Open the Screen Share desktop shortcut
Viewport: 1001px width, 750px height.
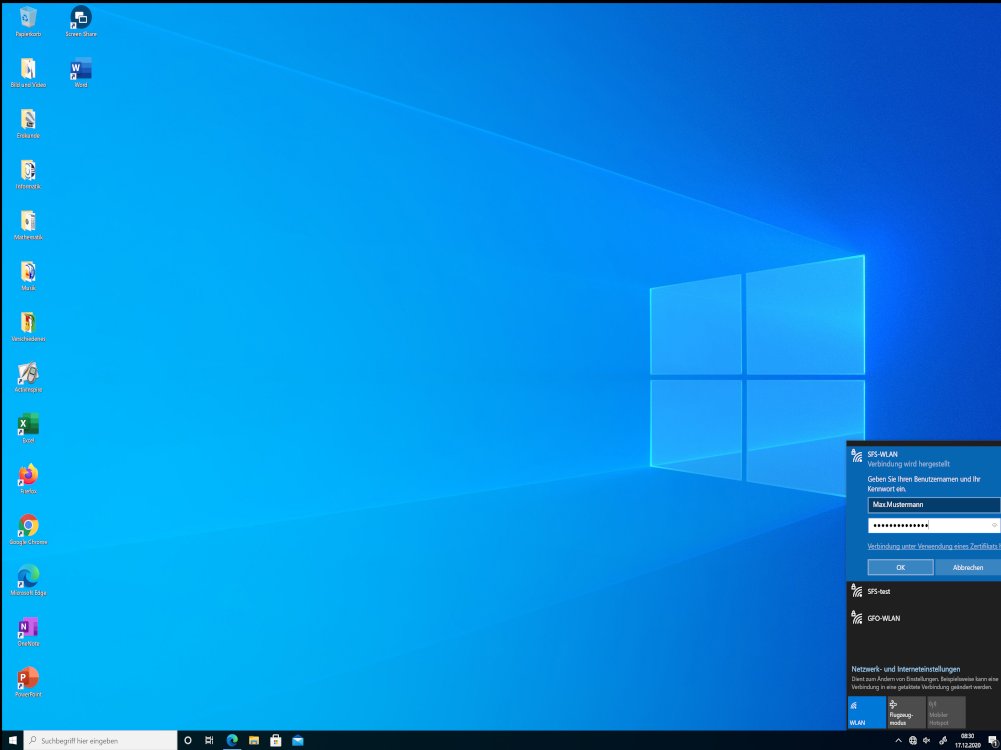coord(80,18)
